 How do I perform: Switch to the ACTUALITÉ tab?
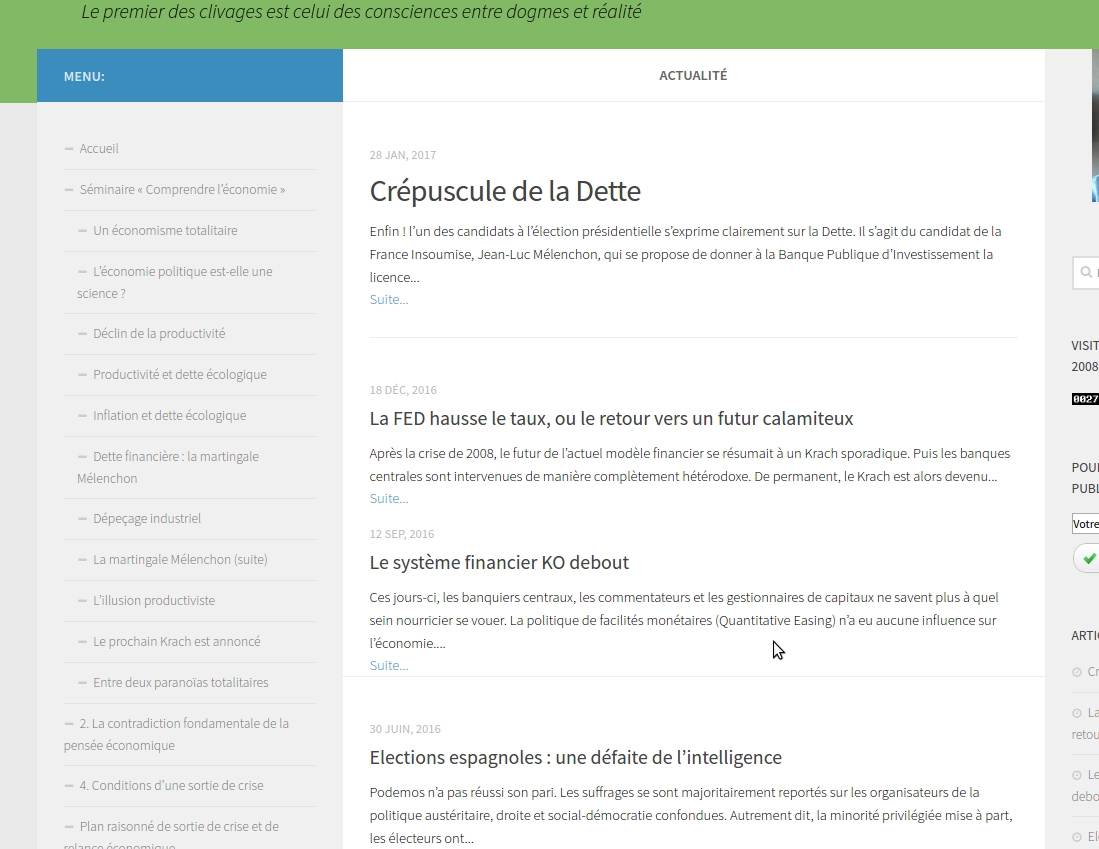pyautogui.click(x=693, y=74)
